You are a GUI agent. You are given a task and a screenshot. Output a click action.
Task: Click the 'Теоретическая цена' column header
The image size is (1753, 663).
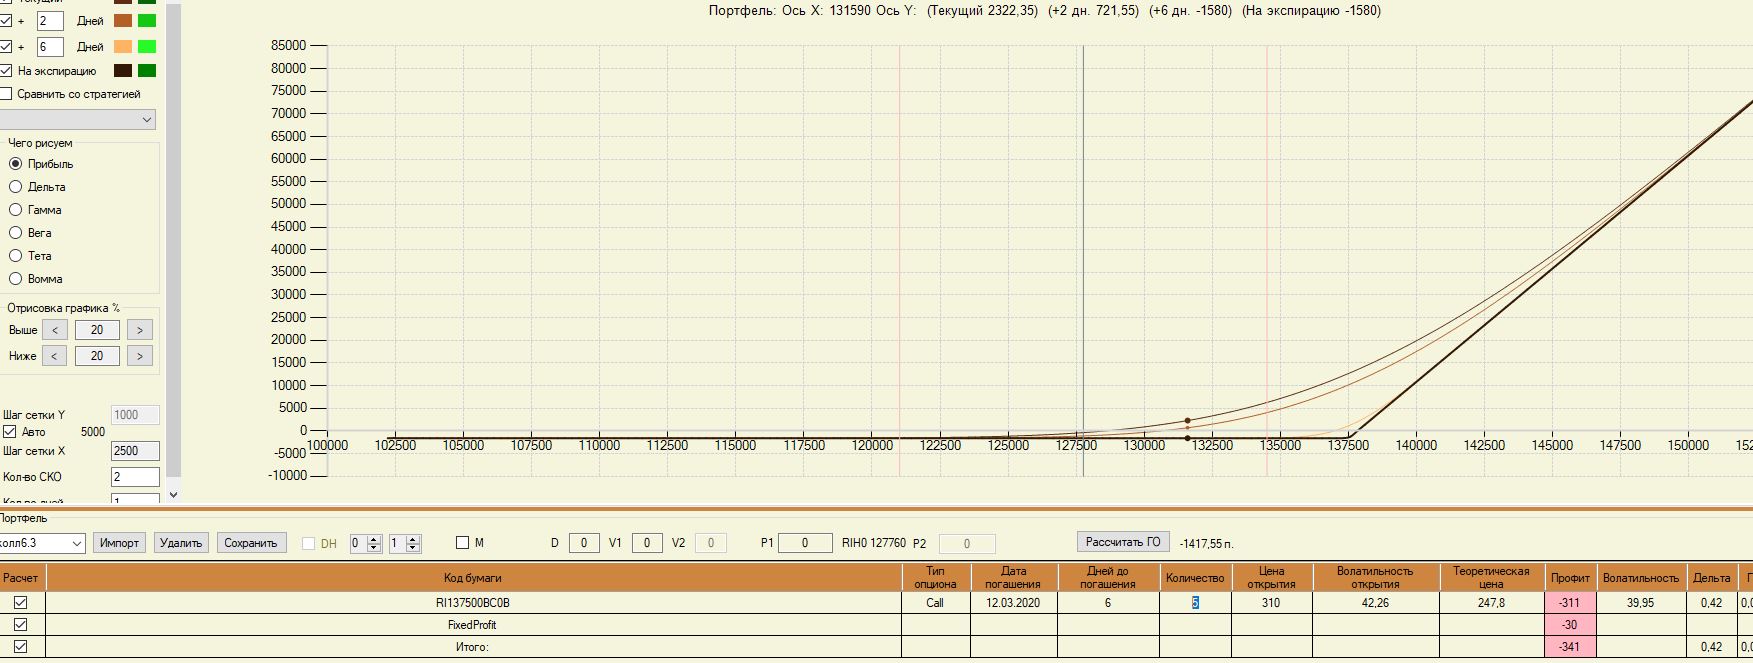(1491, 578)
